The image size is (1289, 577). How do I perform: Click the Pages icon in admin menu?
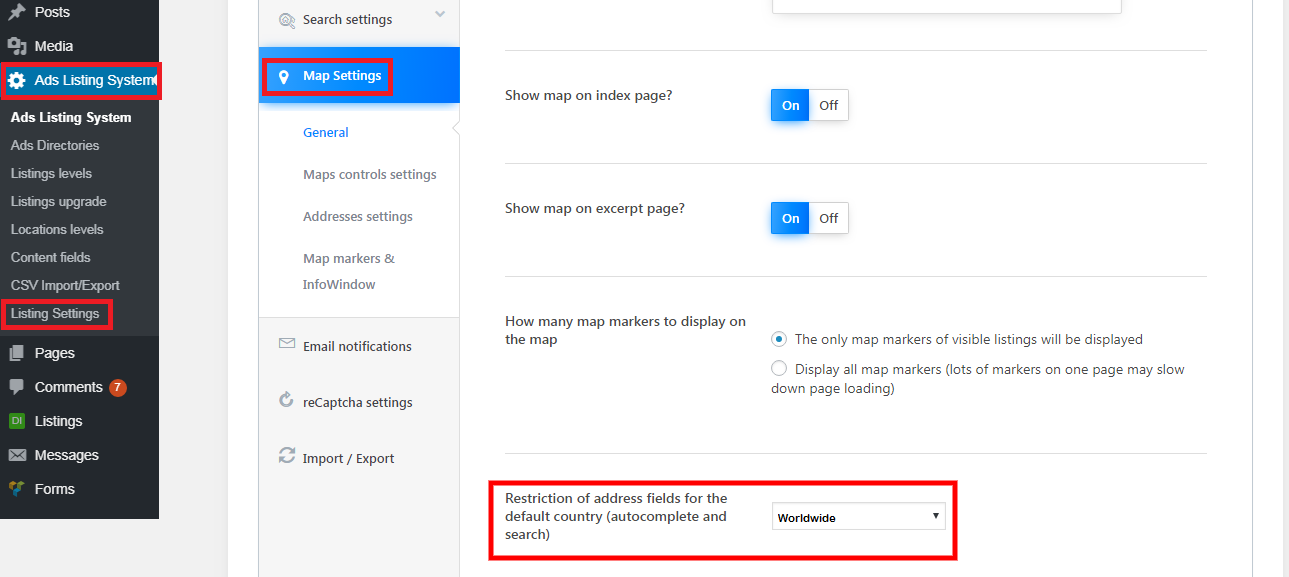coord(17,353)
